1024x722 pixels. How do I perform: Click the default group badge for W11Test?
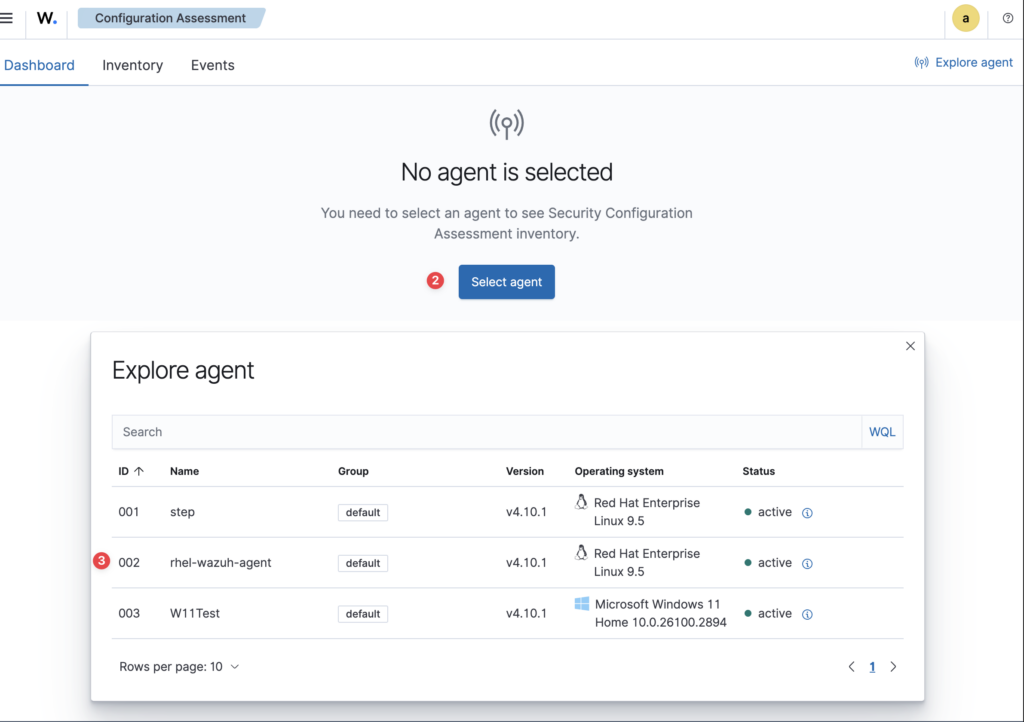click(363, 614)
